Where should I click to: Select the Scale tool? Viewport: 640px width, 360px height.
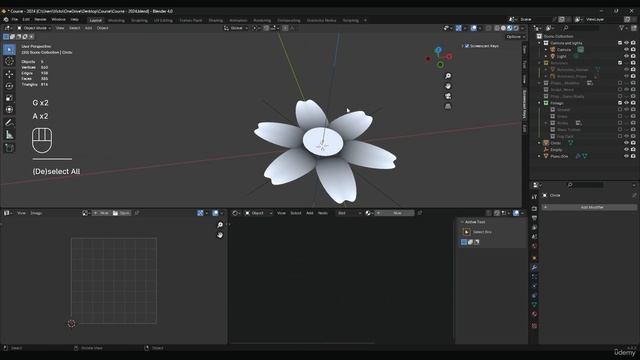9,98
